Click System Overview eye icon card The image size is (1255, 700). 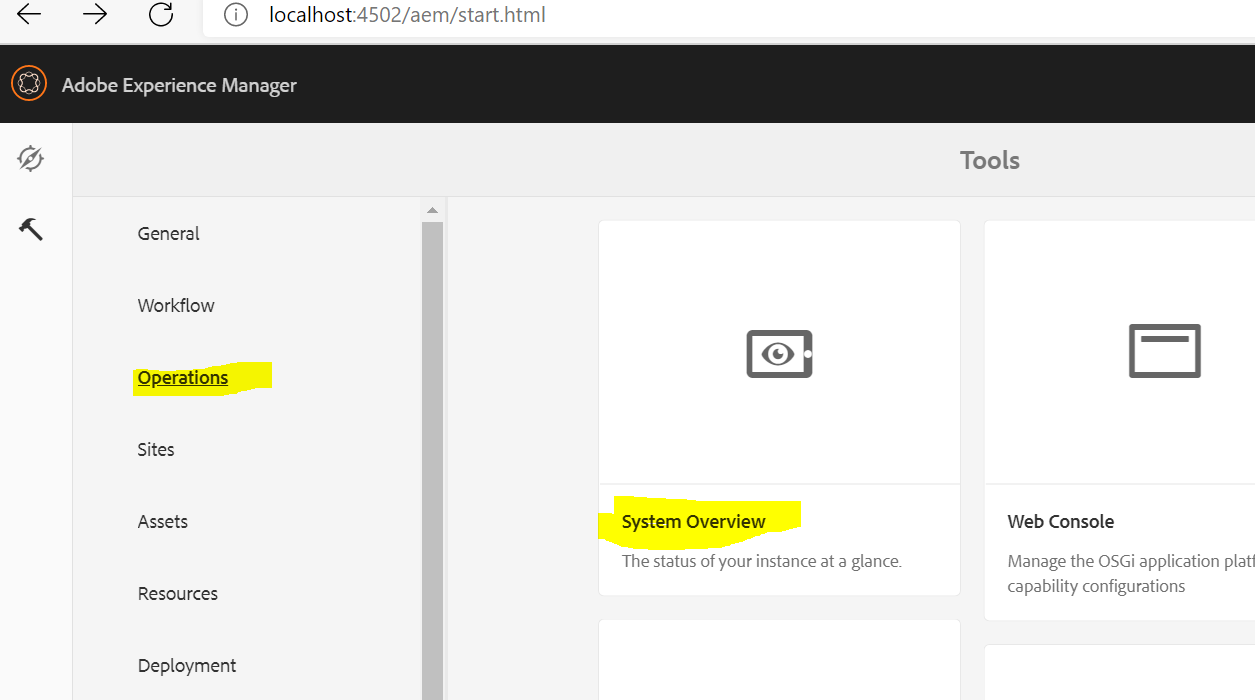(779, 353)
